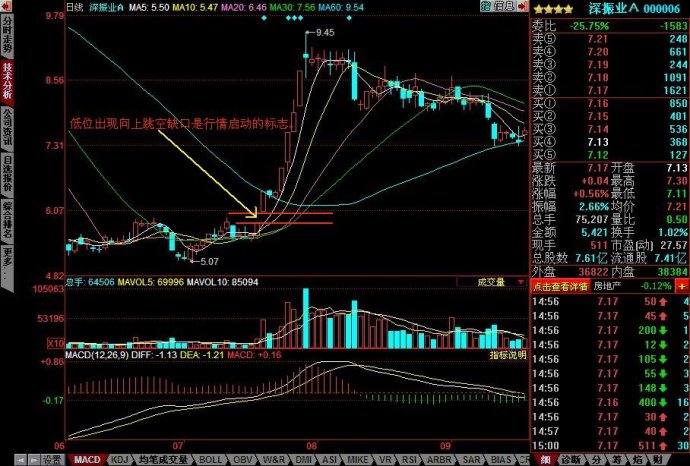Click the 卖① ask price 7.17
This screenshot has height=466, width=690.
tap(598, 90)
